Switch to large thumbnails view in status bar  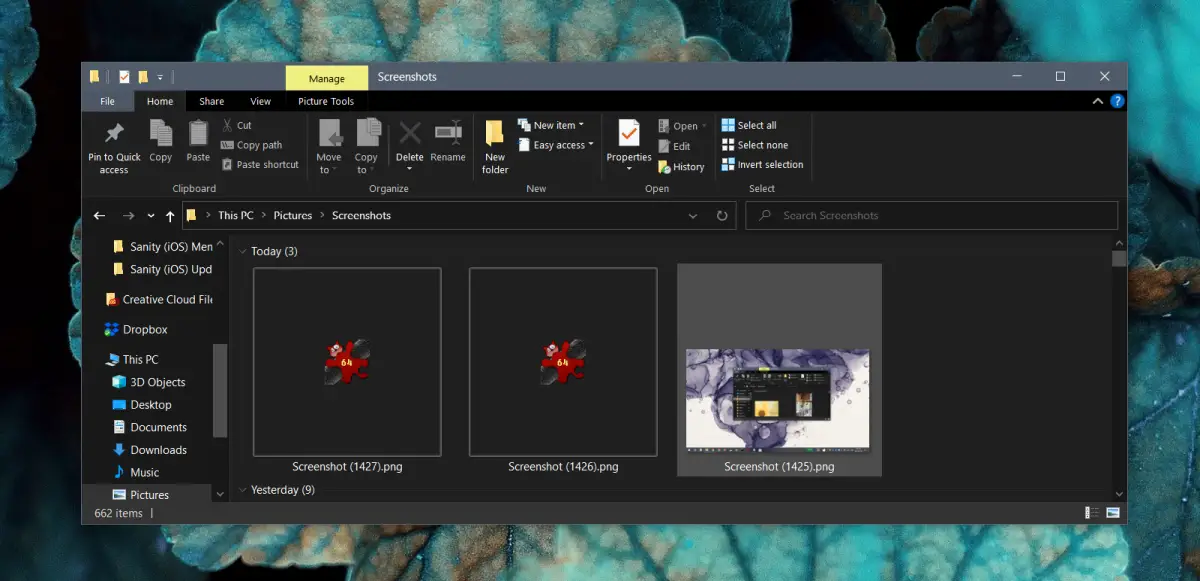click(1113, 513)
